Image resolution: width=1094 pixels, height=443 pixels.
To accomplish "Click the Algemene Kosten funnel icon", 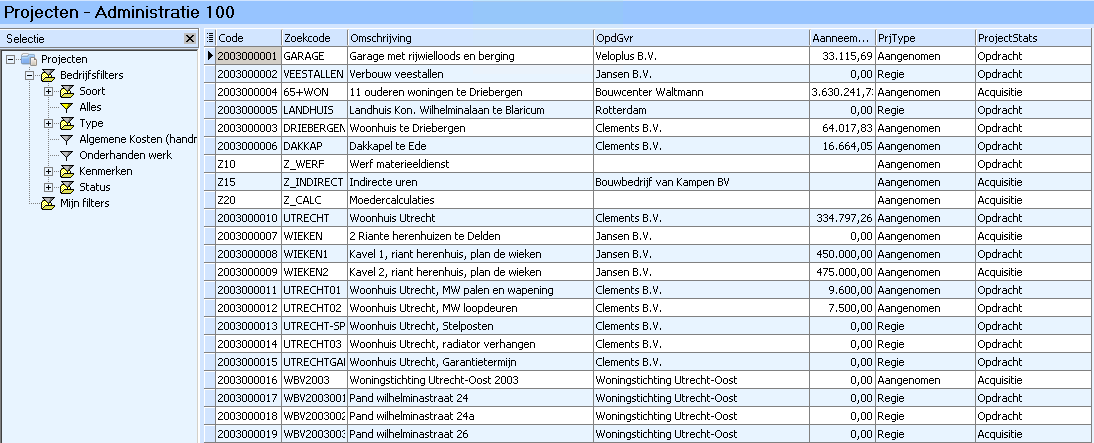I will pos(66,140).
